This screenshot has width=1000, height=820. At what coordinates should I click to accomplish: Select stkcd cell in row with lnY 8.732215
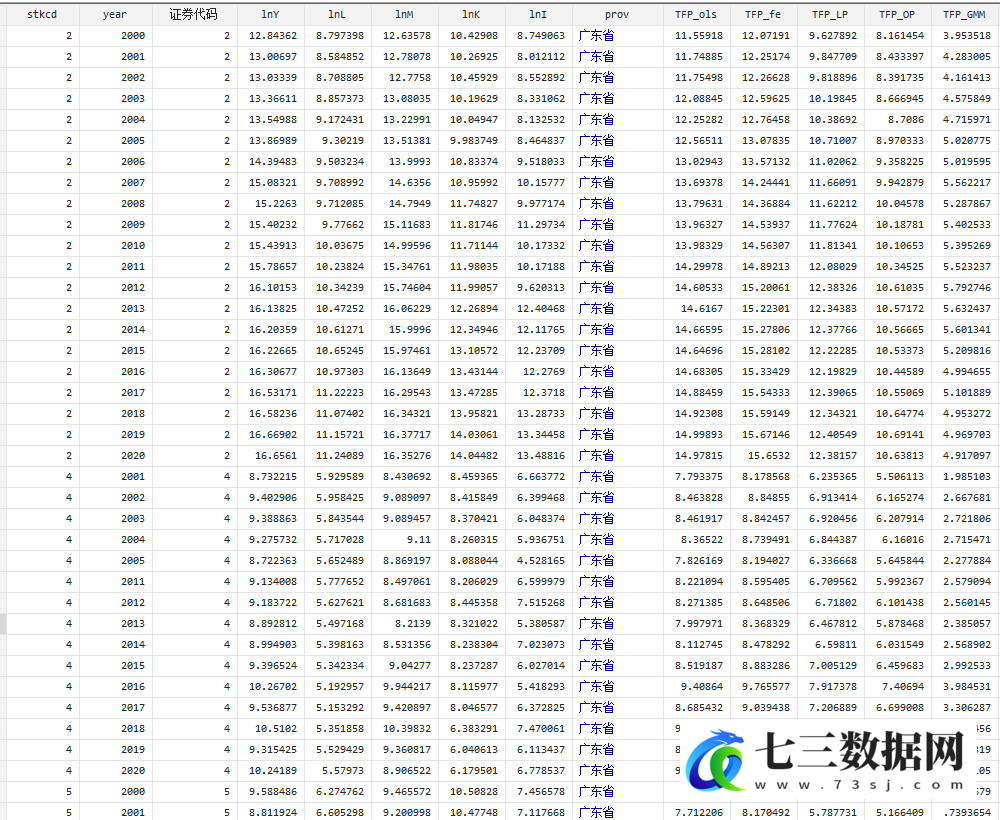42,476
